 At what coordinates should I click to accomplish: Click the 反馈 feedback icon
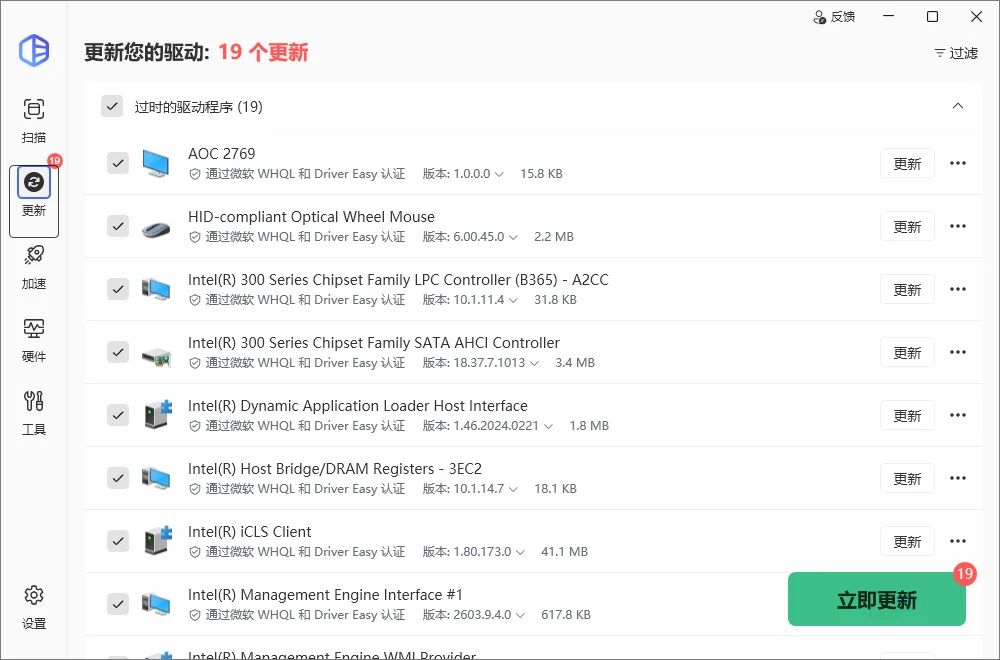click(x=834, y=17)
